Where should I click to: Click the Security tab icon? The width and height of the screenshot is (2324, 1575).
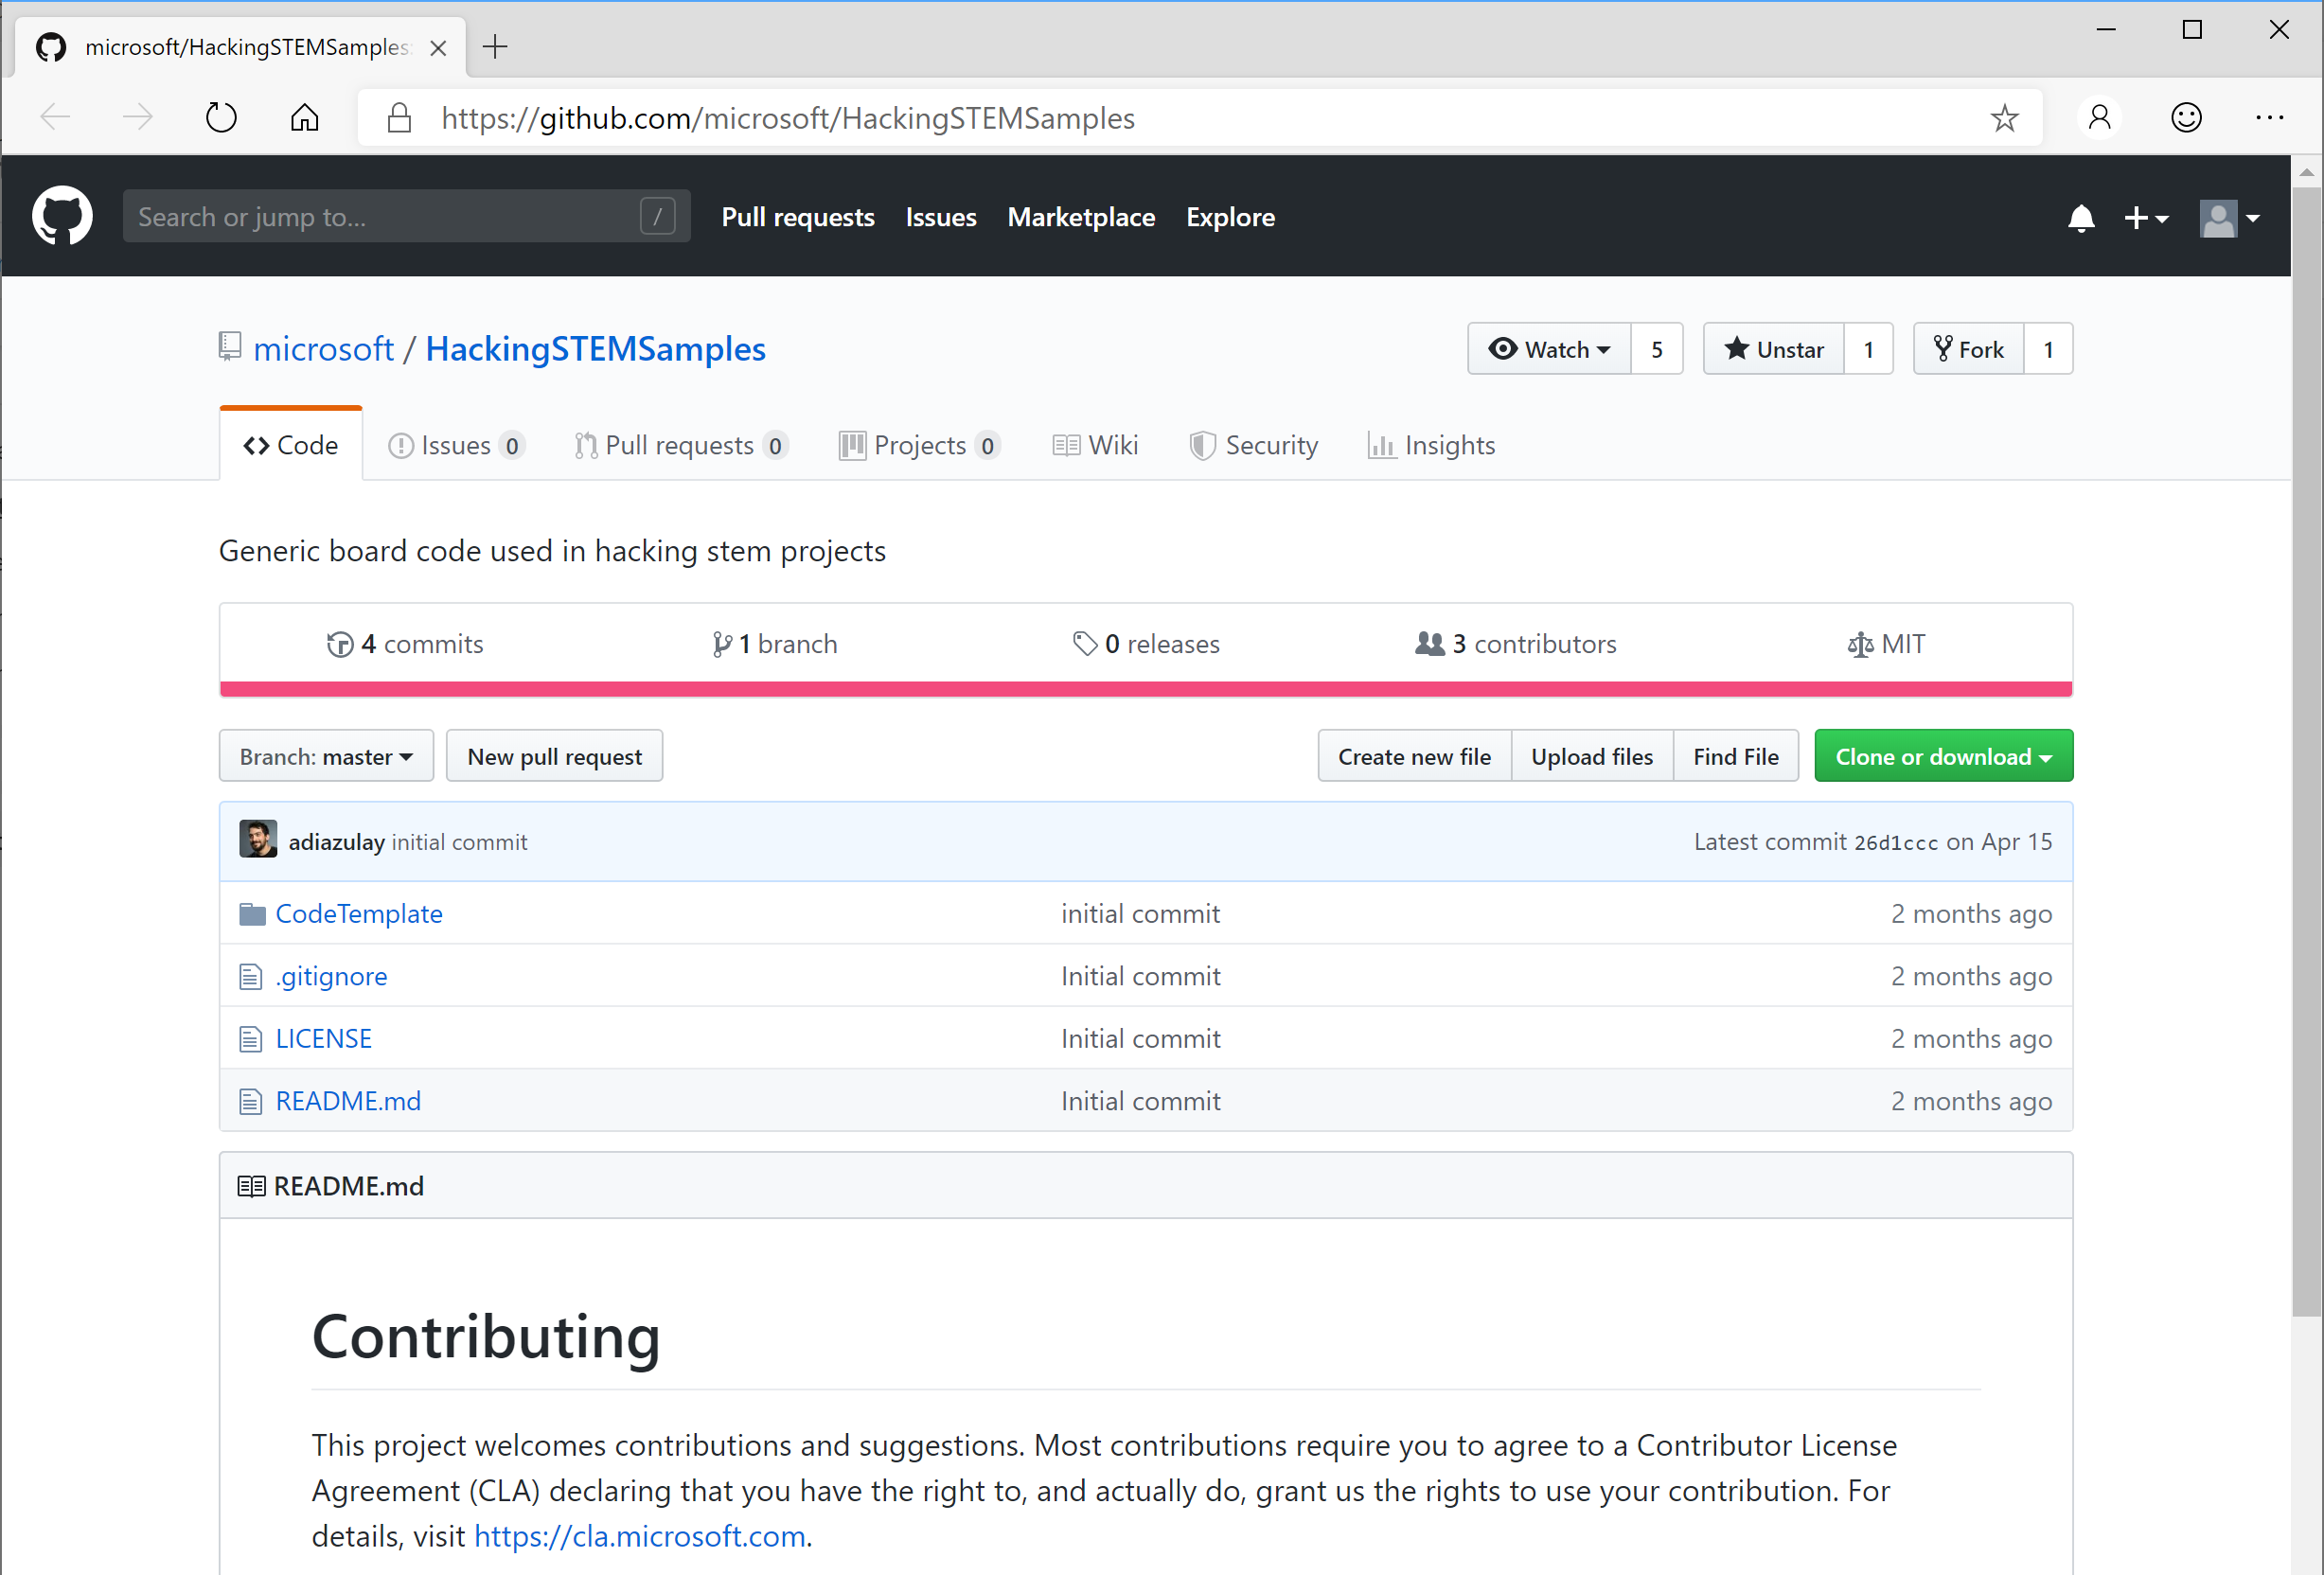(1197, 445)
